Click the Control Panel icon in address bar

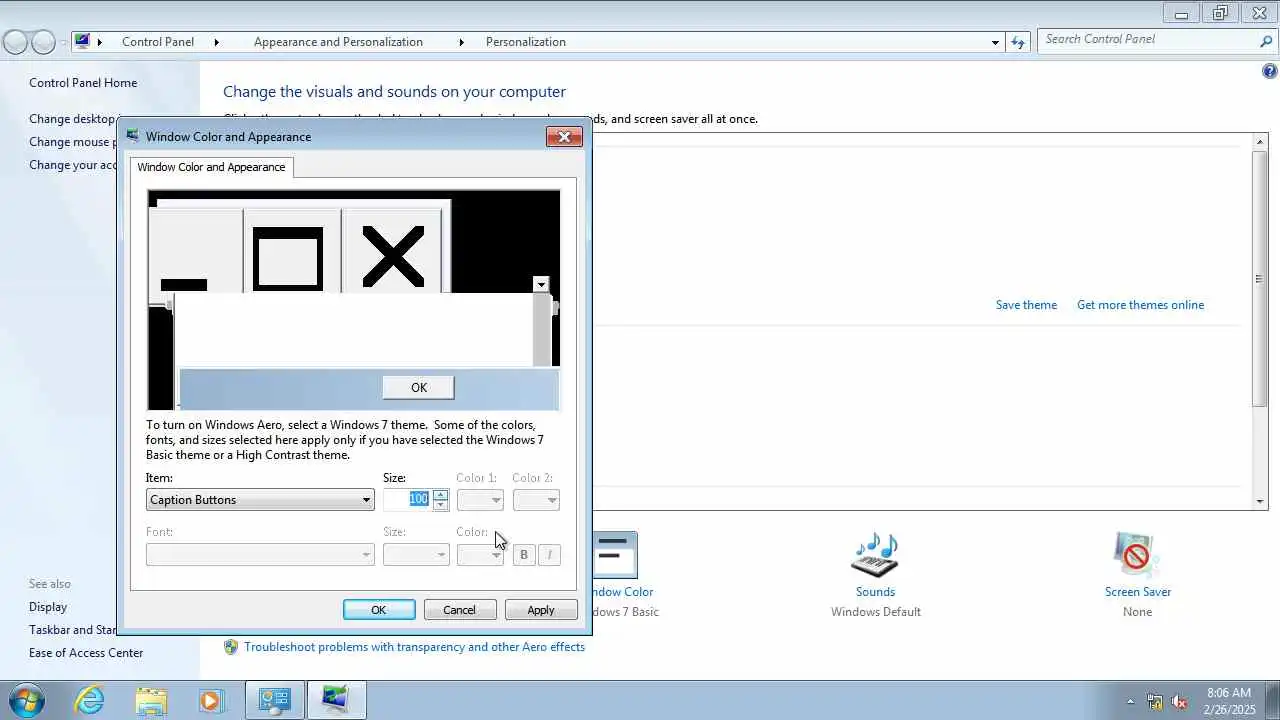point(82,41)
